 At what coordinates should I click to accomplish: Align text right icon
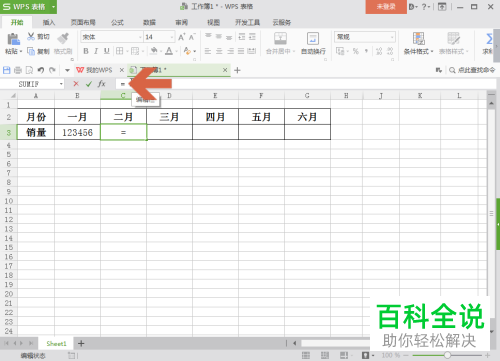click(x=230, y=51)
